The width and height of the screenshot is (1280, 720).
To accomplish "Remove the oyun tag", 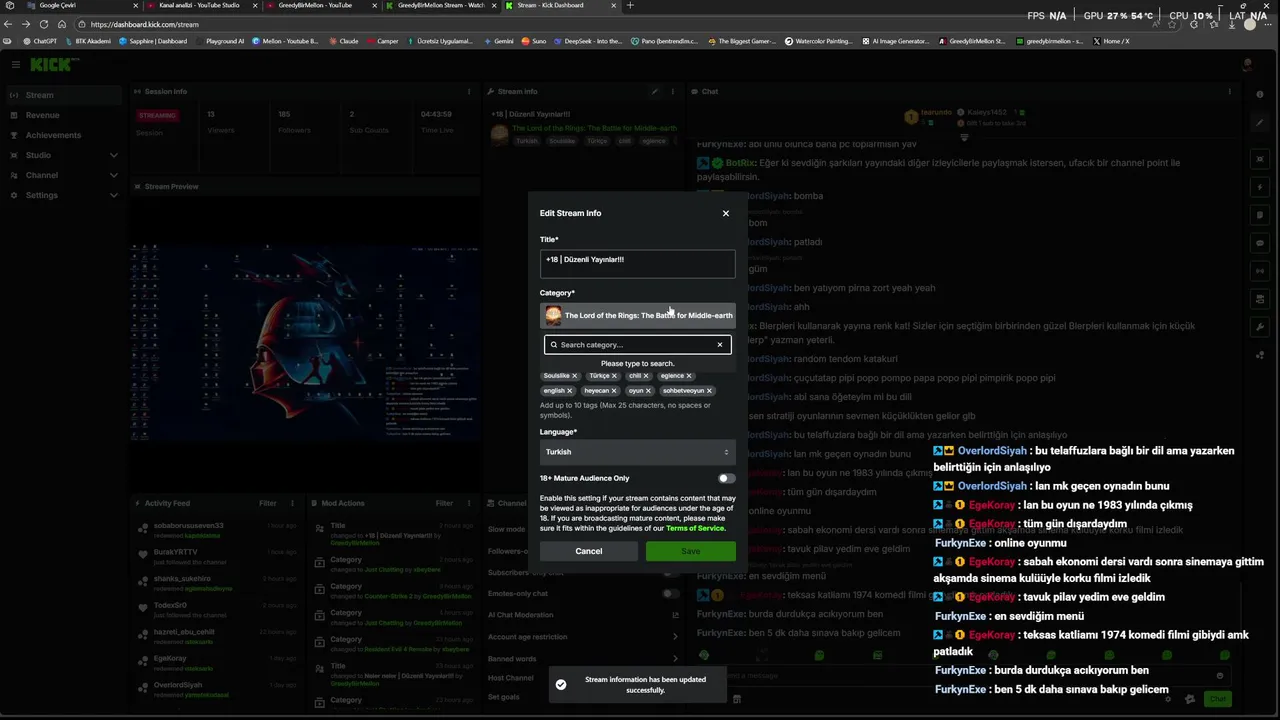I will (x=648, y=391).
